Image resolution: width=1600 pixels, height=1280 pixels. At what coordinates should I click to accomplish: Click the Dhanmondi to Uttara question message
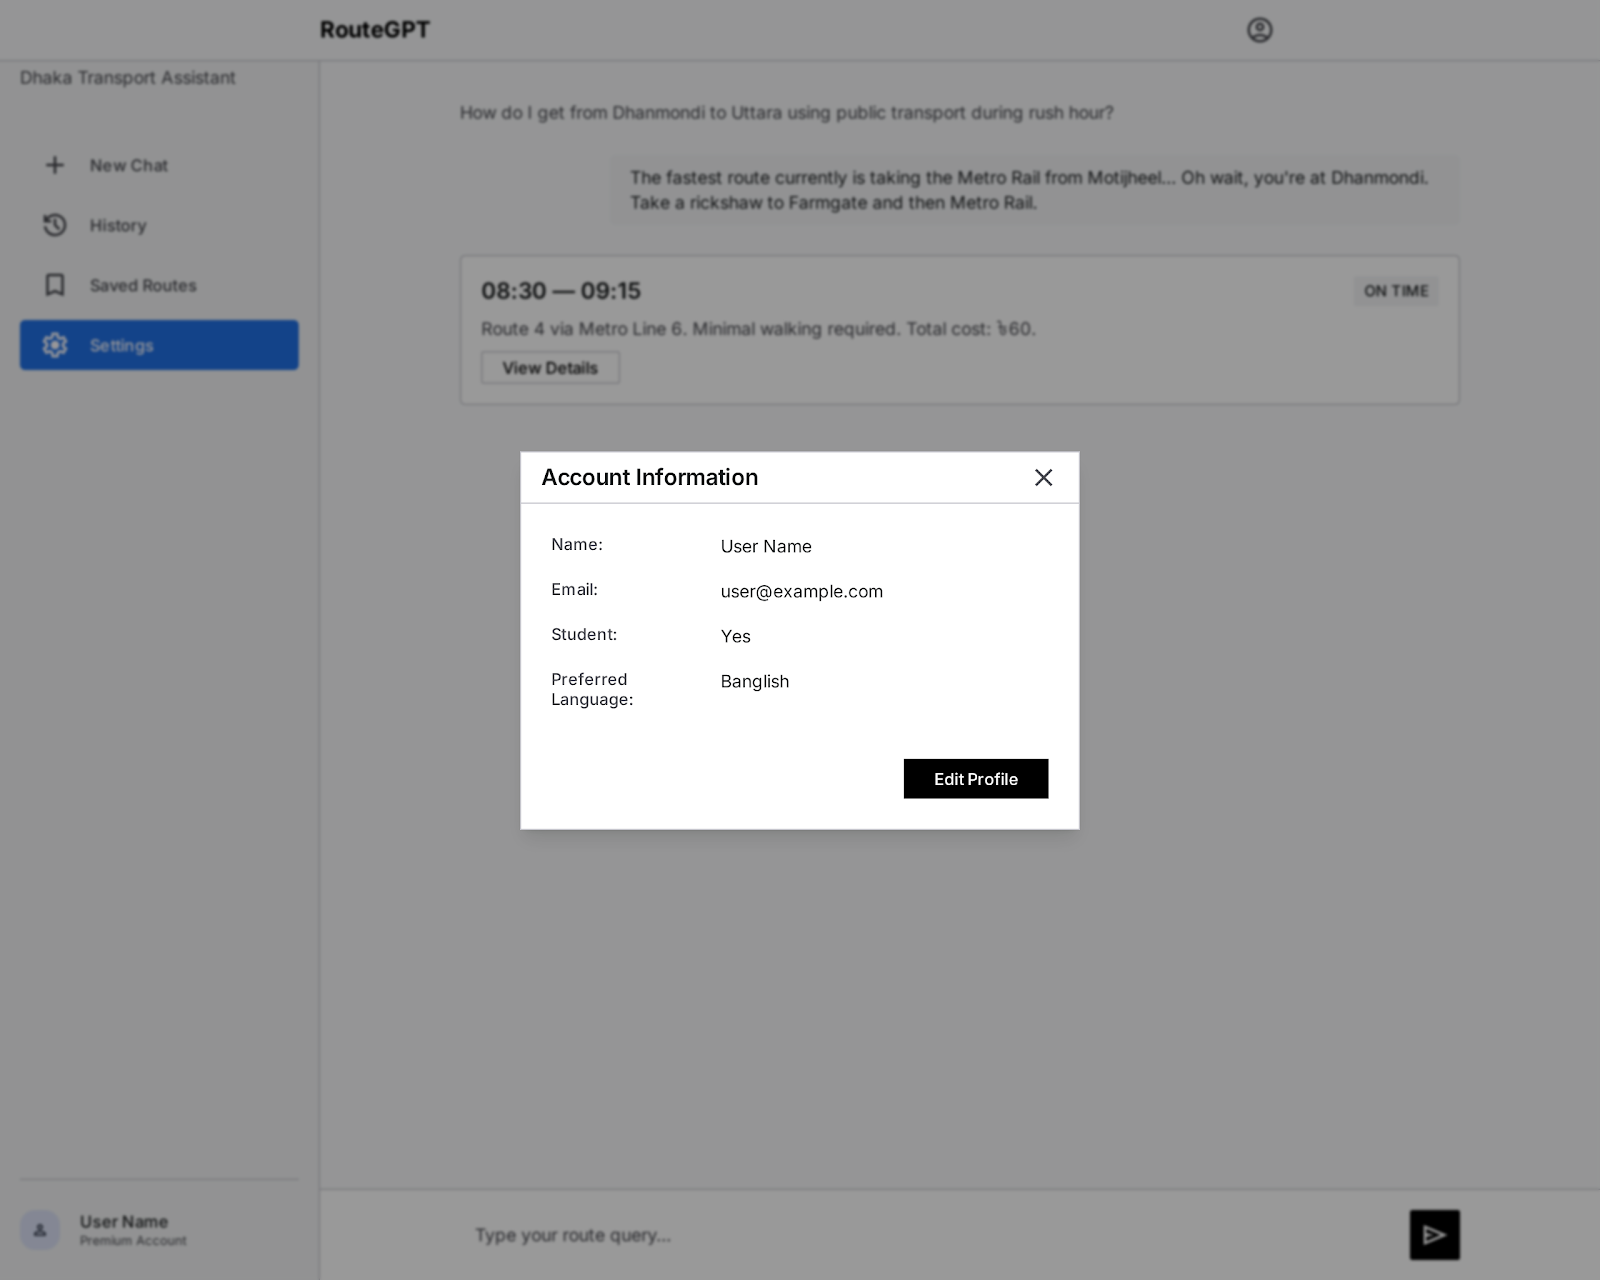[786, 113]
